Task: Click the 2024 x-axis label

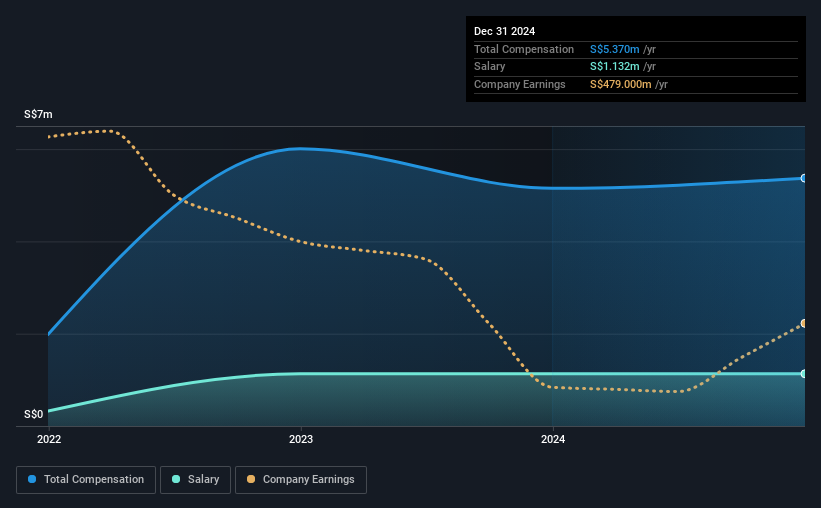Action: click(x=553, y=439)
